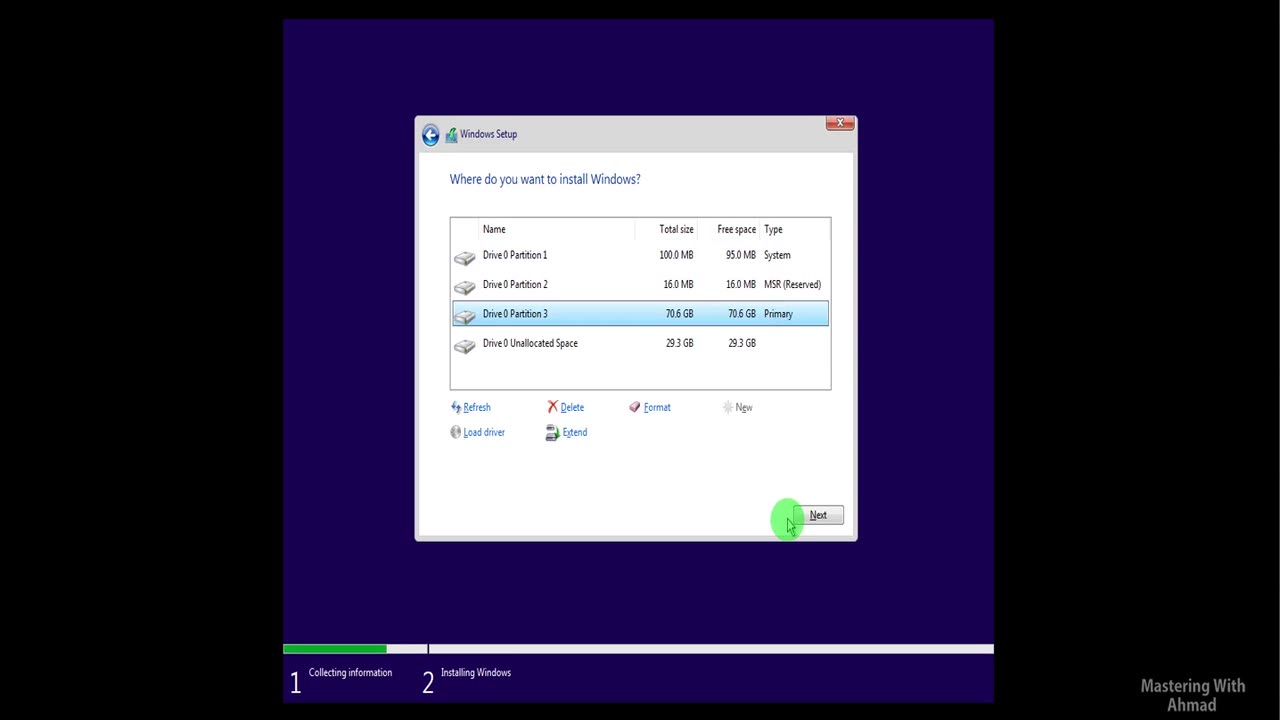Viewport: 1280px width, 720px height.
Task: Click the green setup progress bar
Action: tap(335, 649)
